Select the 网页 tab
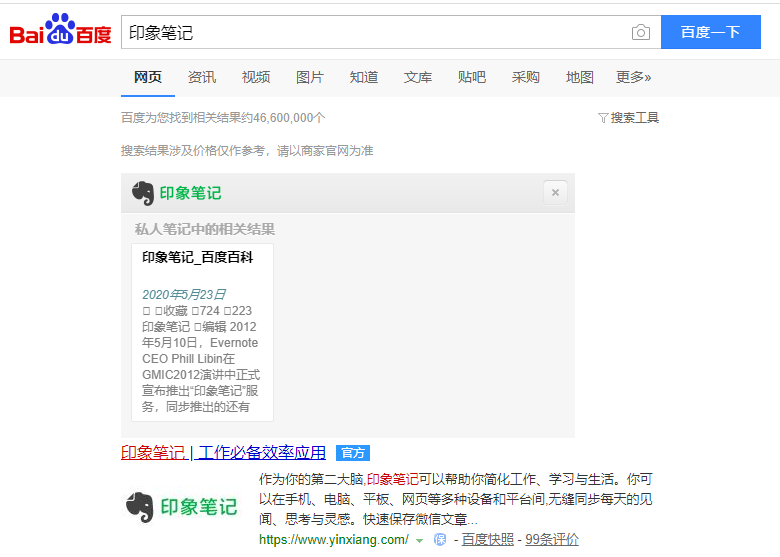 (x=148, y=77)
